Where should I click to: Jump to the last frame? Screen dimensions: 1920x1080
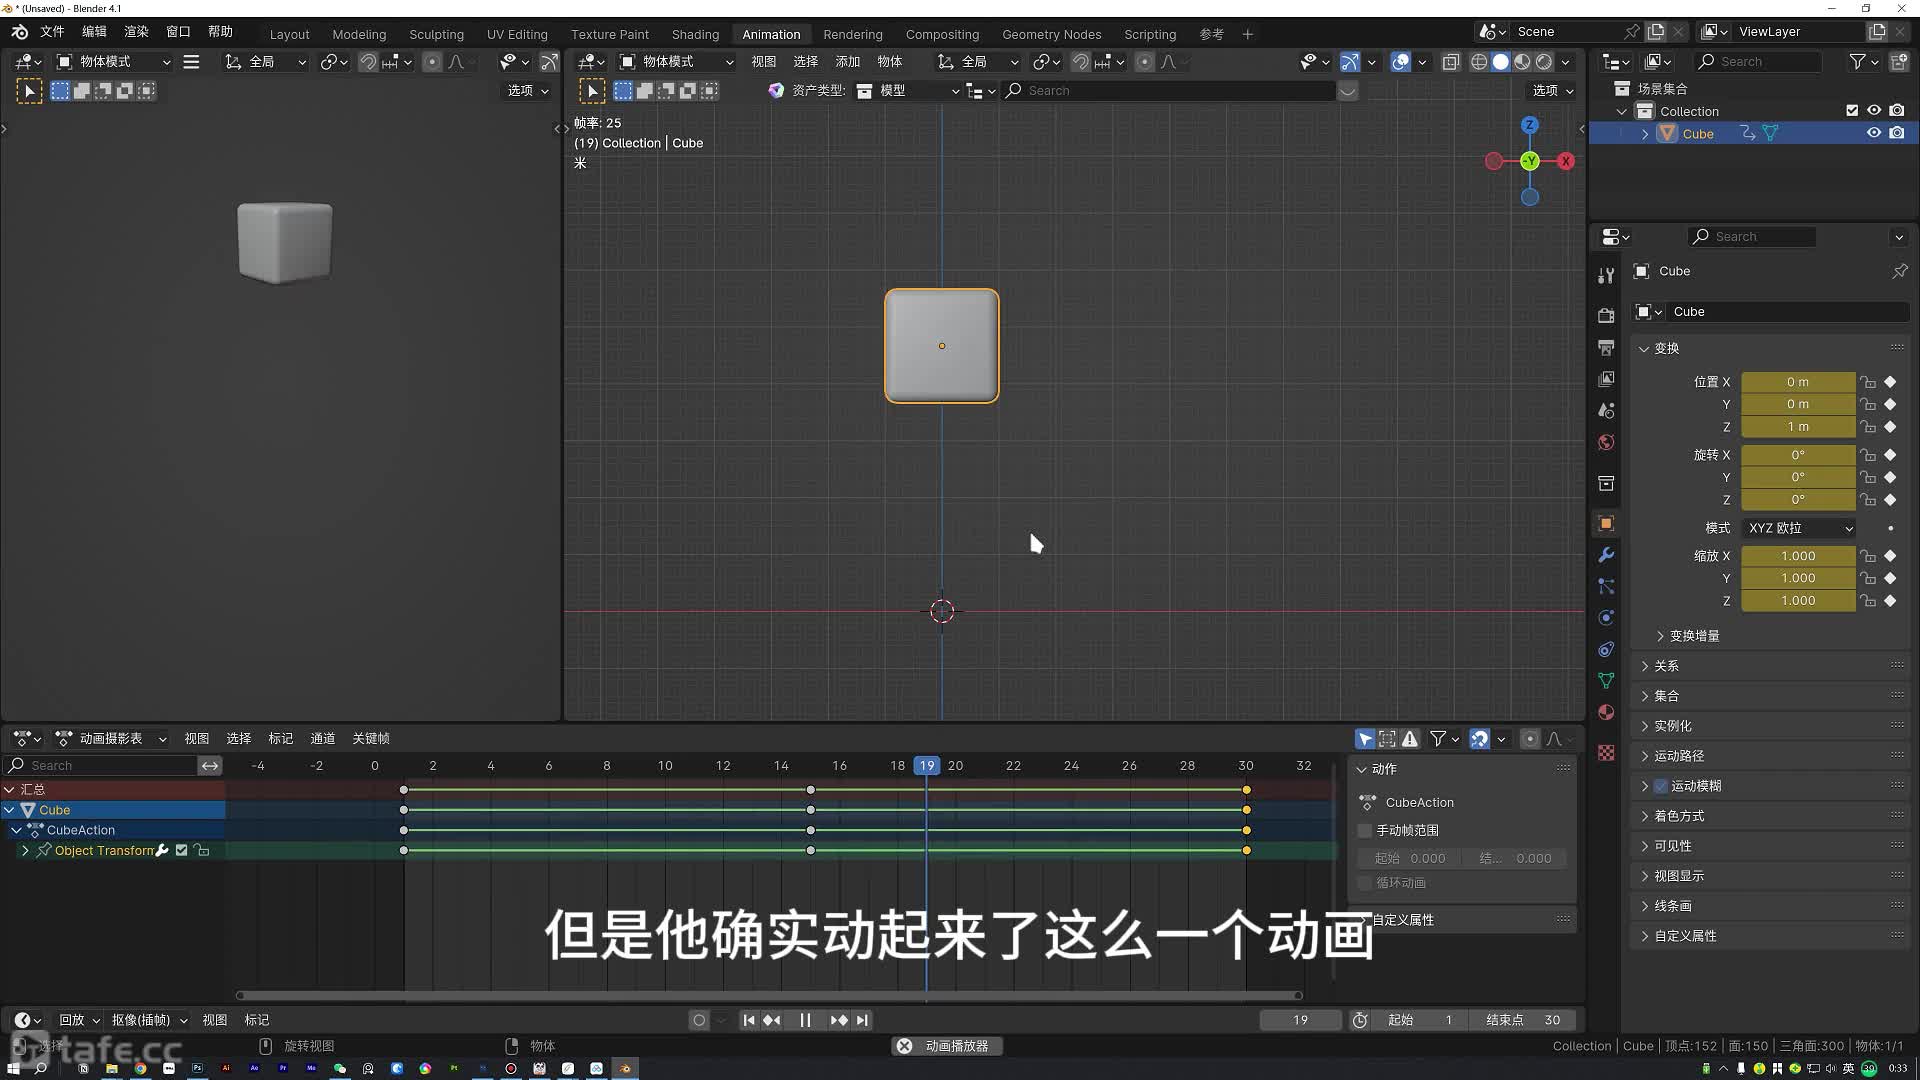point(862,1020)
